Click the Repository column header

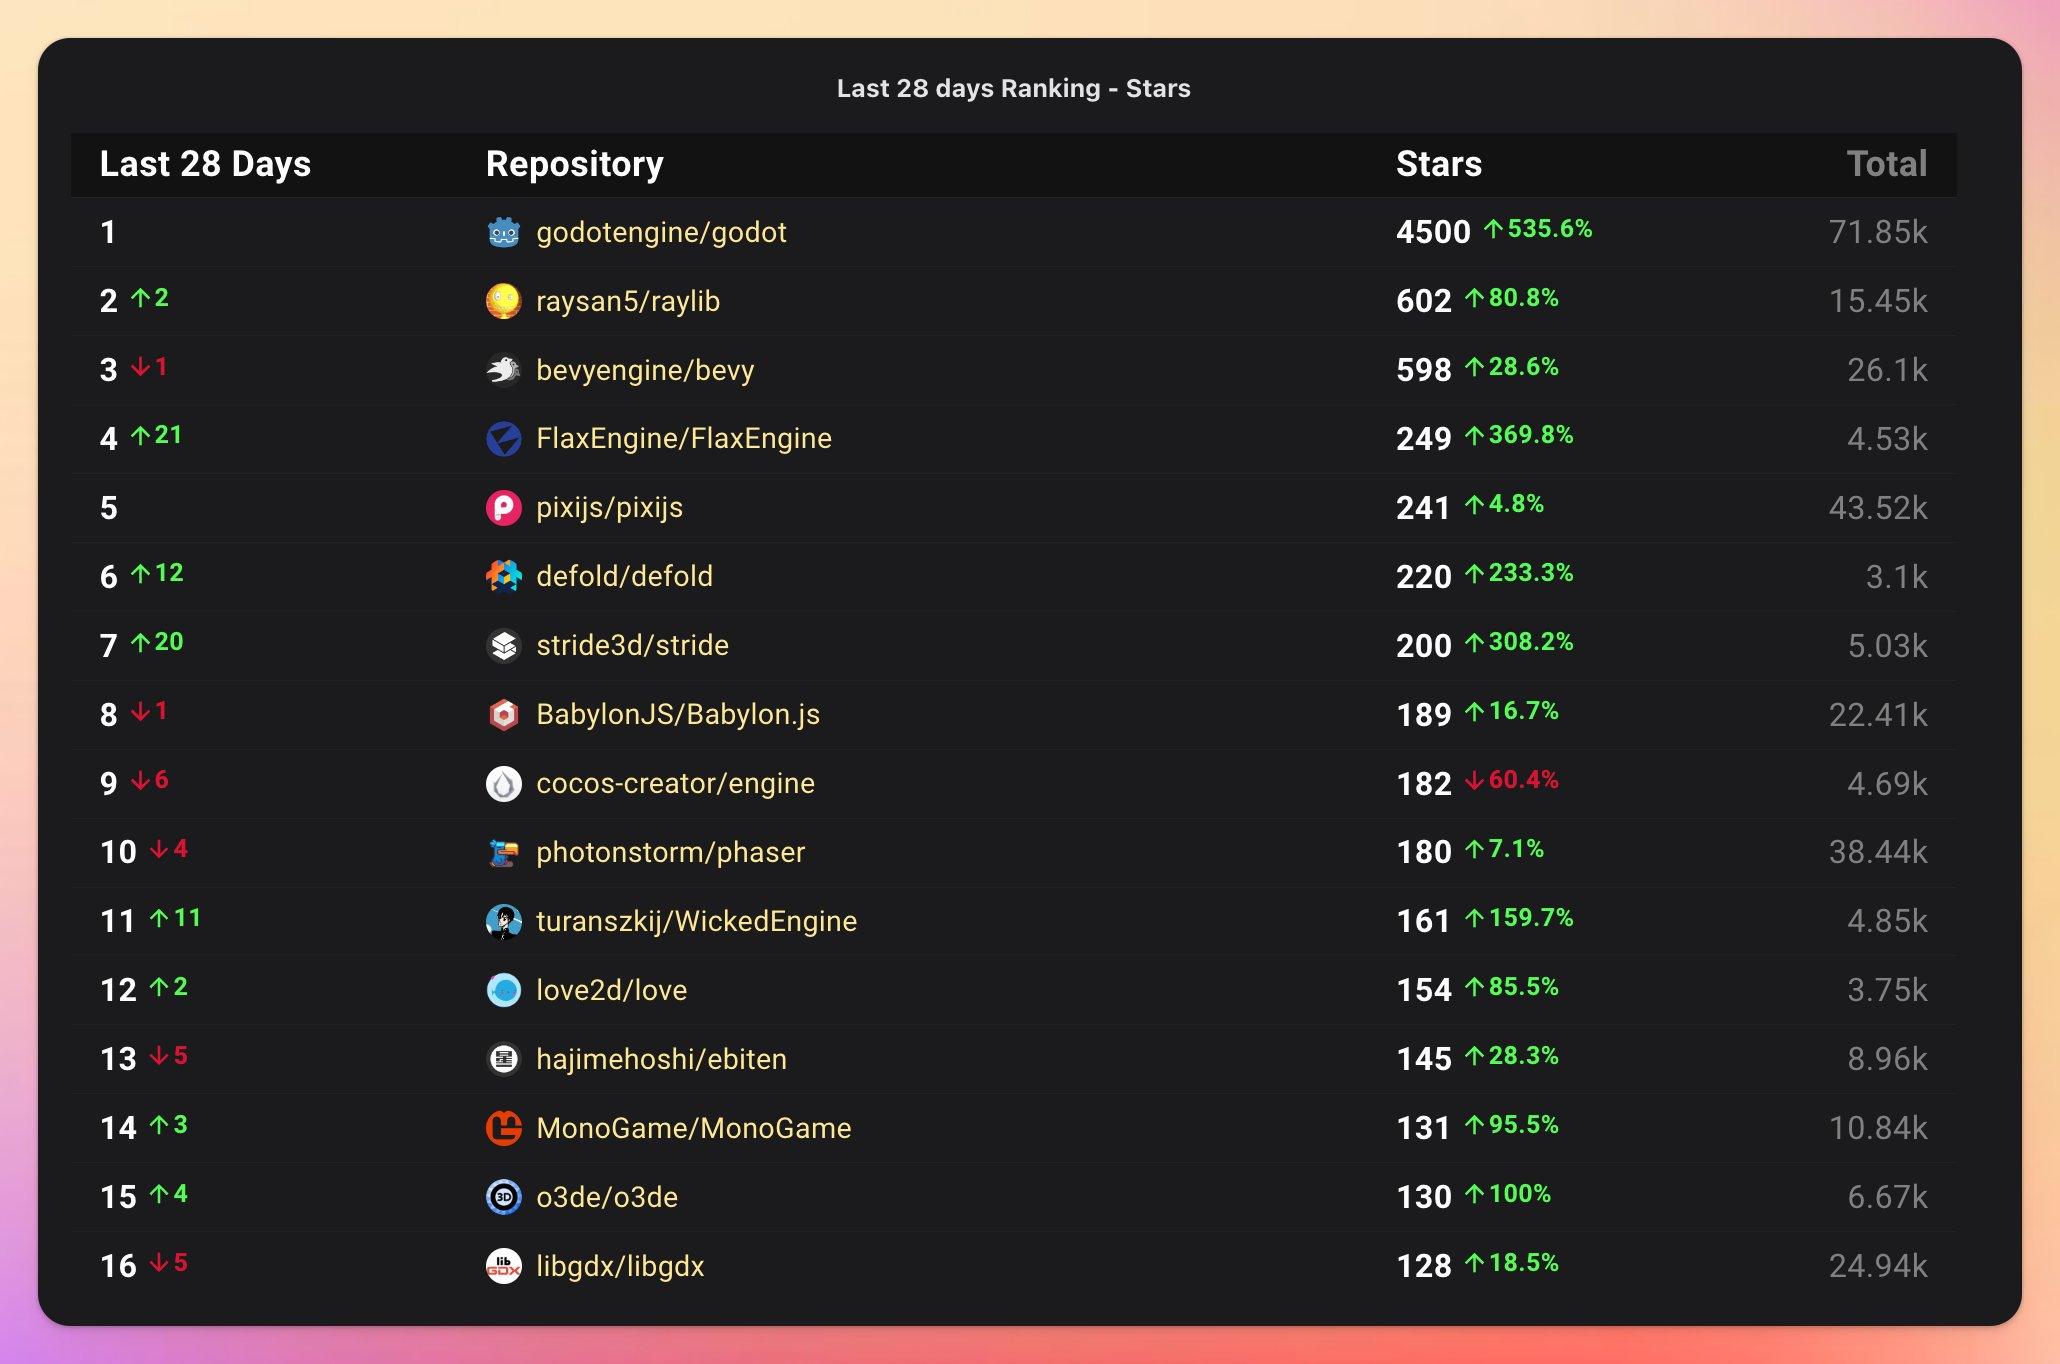point(574,164)
